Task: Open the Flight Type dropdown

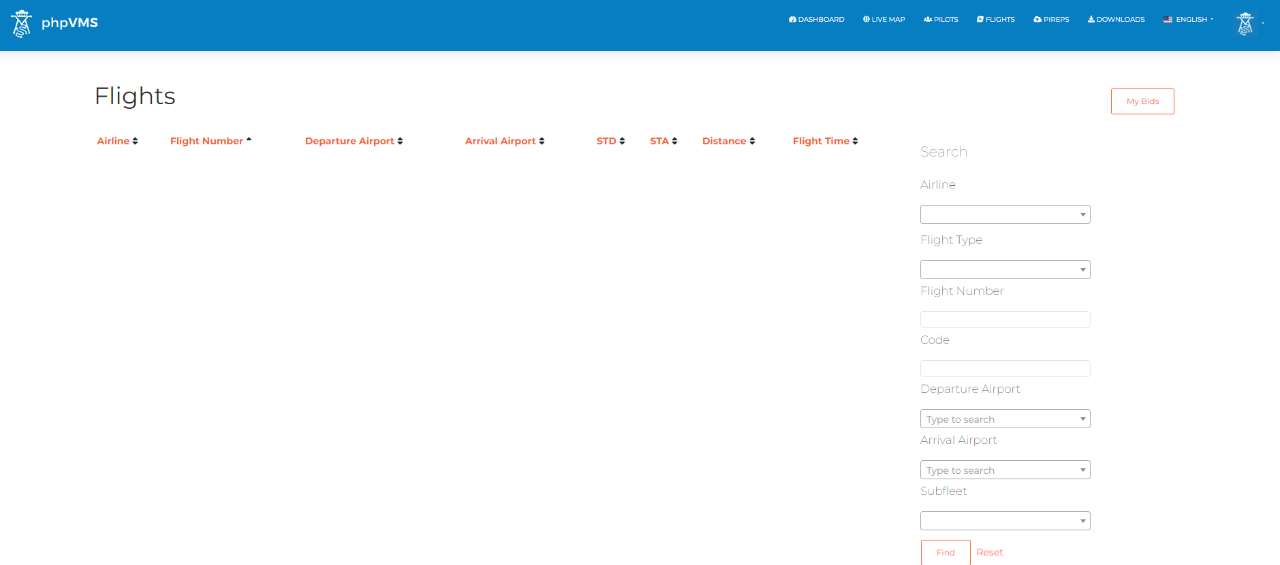Action: [1005, 269]
